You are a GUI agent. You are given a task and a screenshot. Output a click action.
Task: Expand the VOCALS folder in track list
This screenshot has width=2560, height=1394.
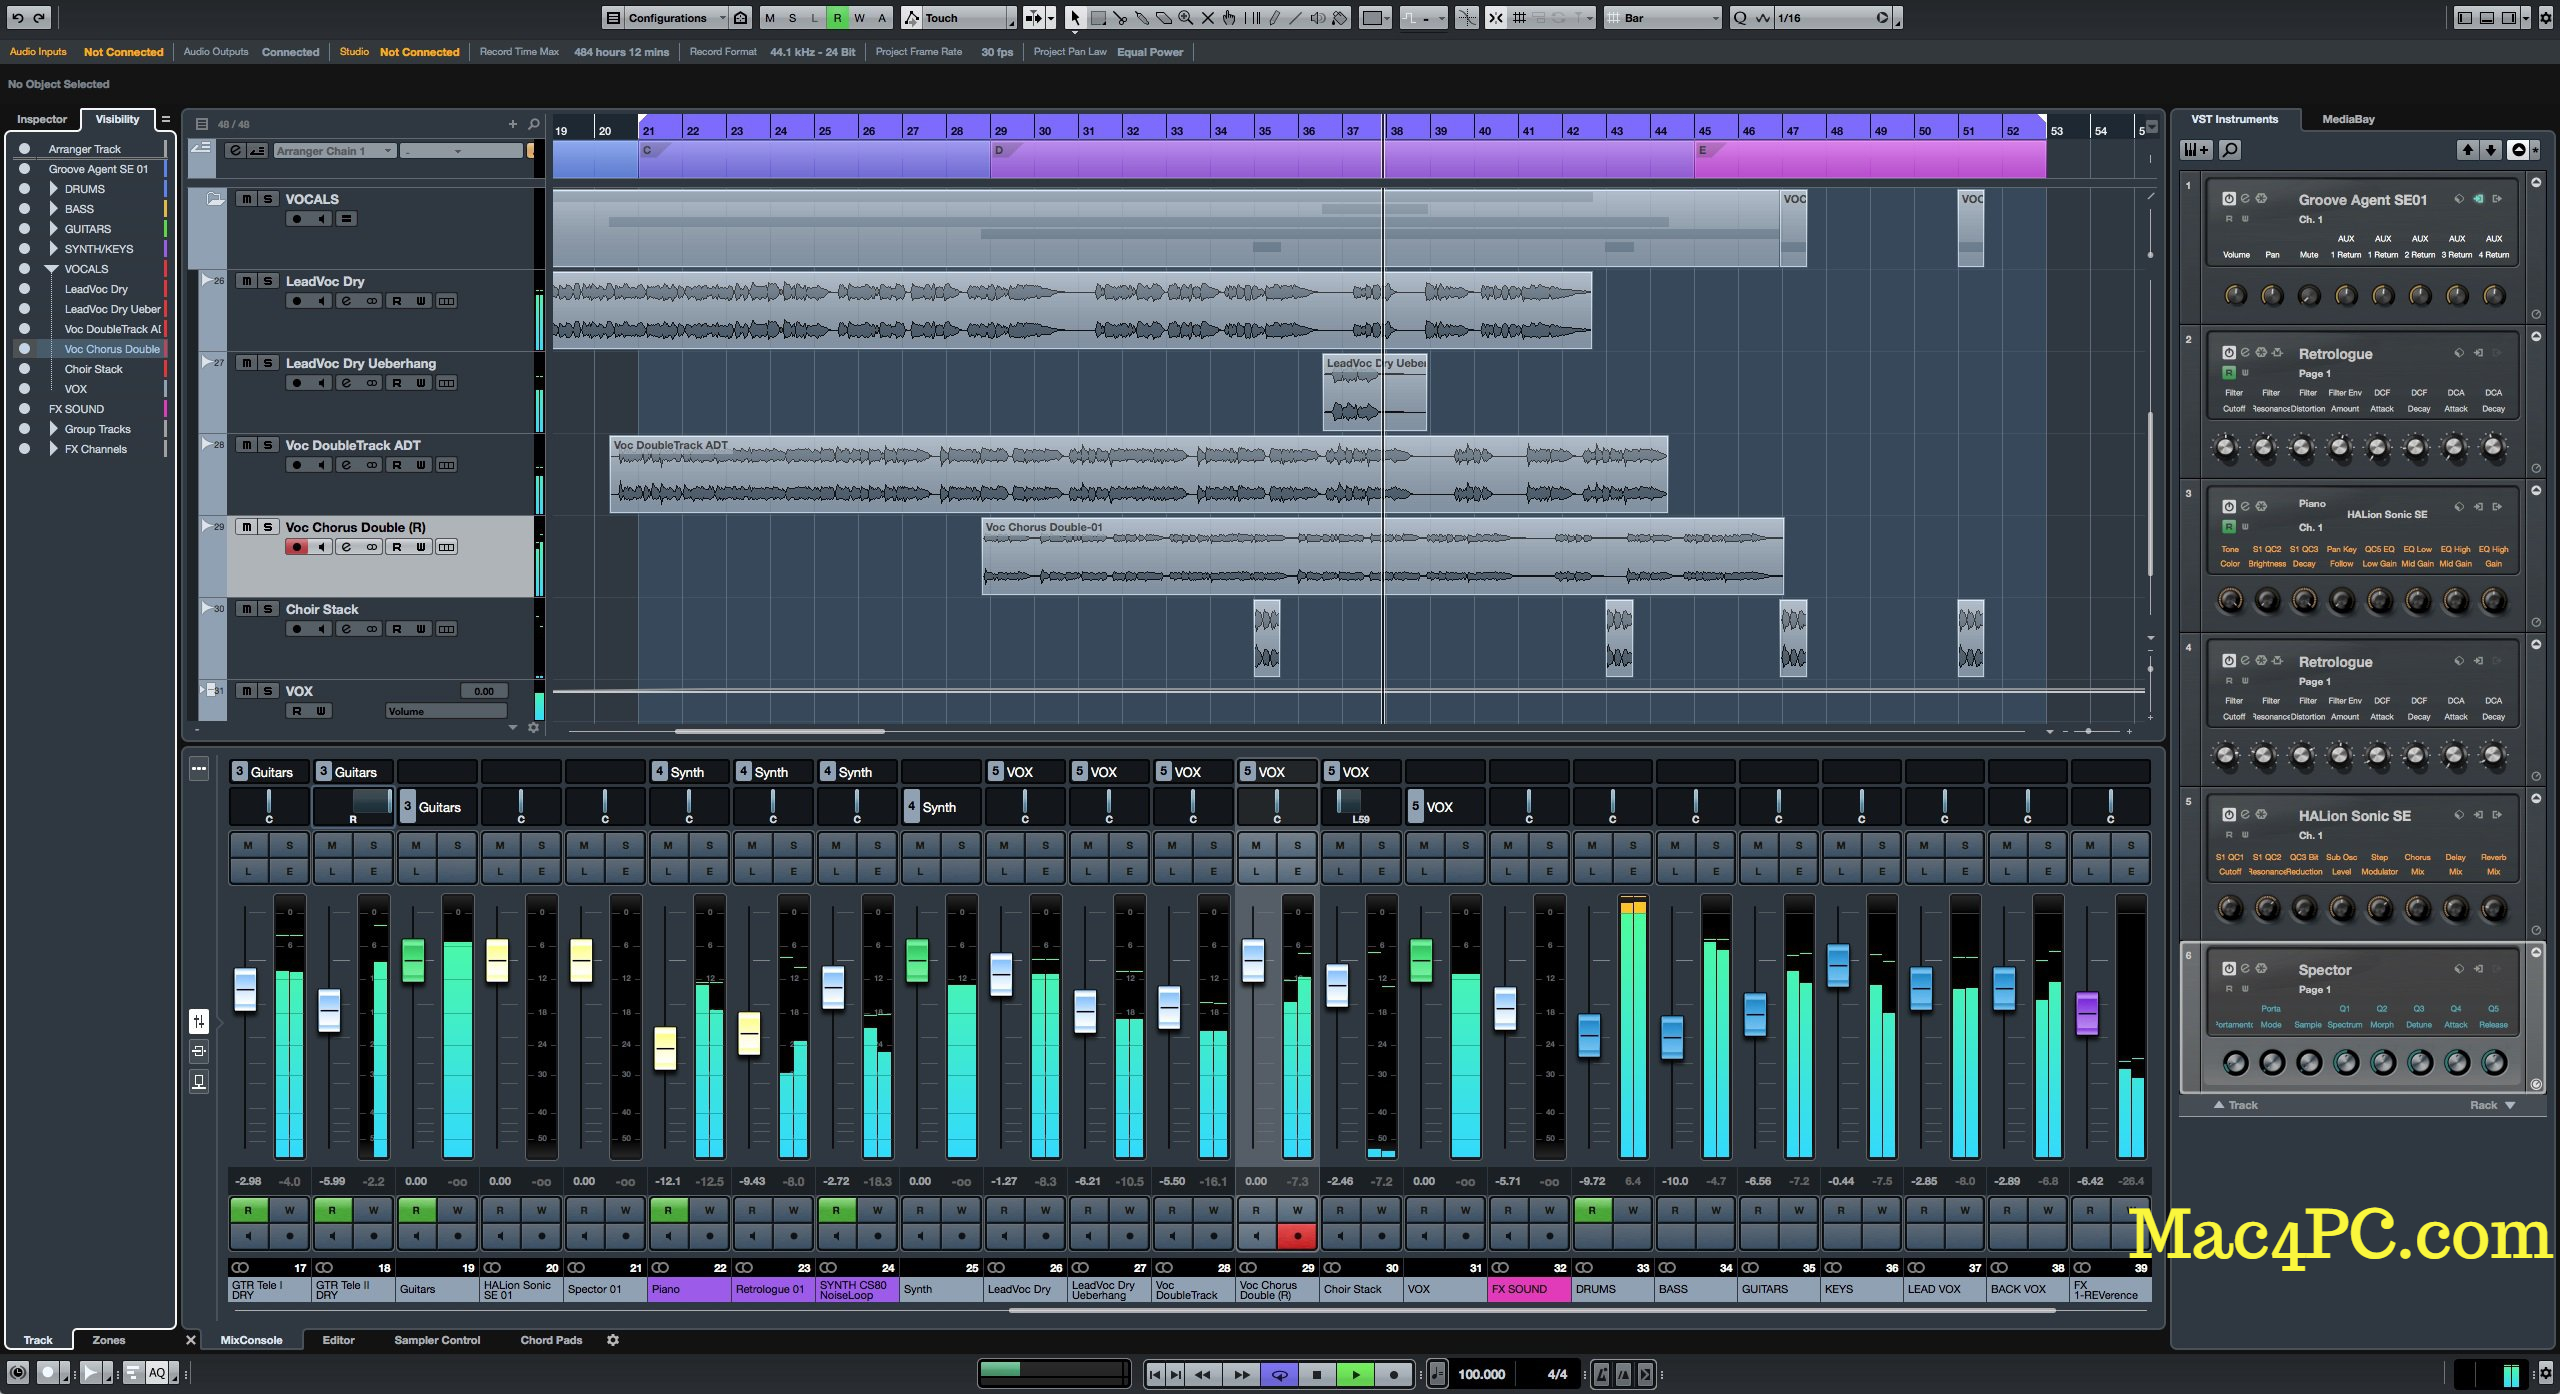(x=51, y=270)
